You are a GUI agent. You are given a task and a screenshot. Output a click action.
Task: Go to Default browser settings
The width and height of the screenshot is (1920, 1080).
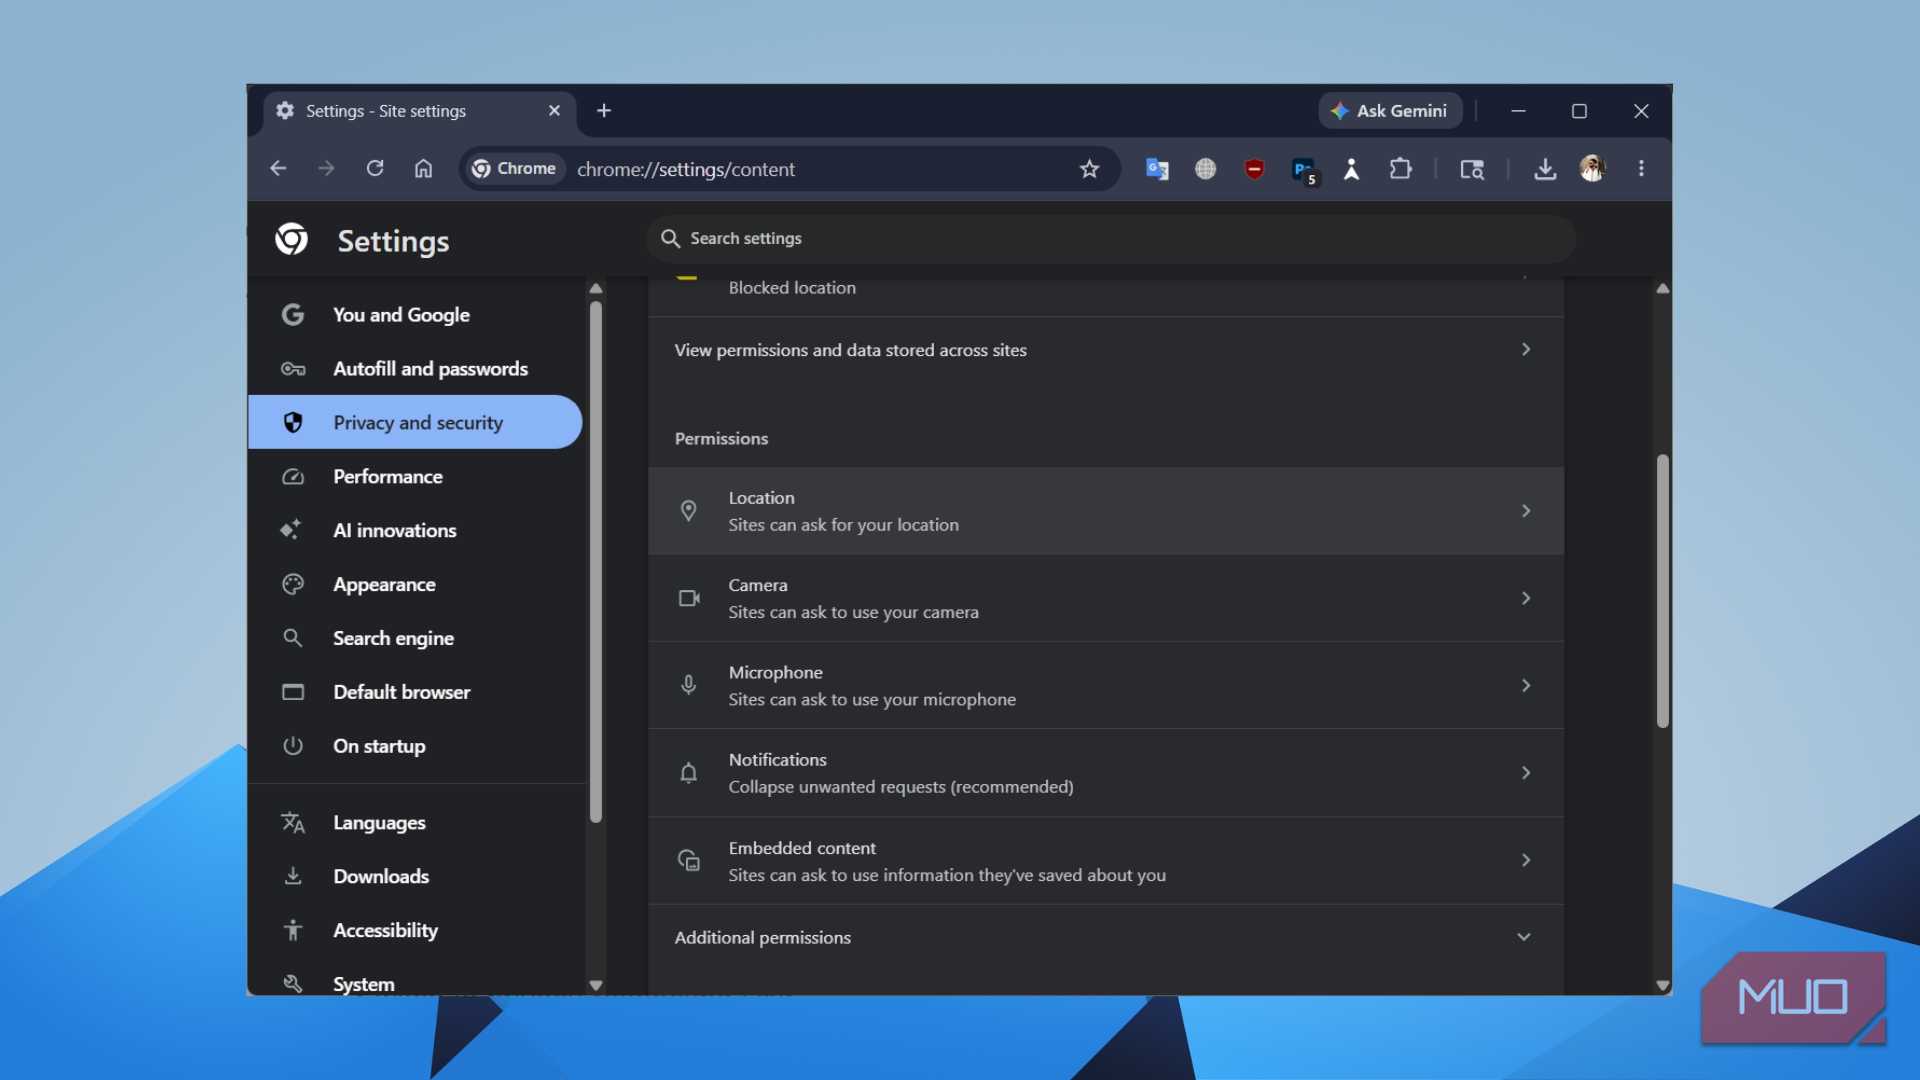coord(415,692)
